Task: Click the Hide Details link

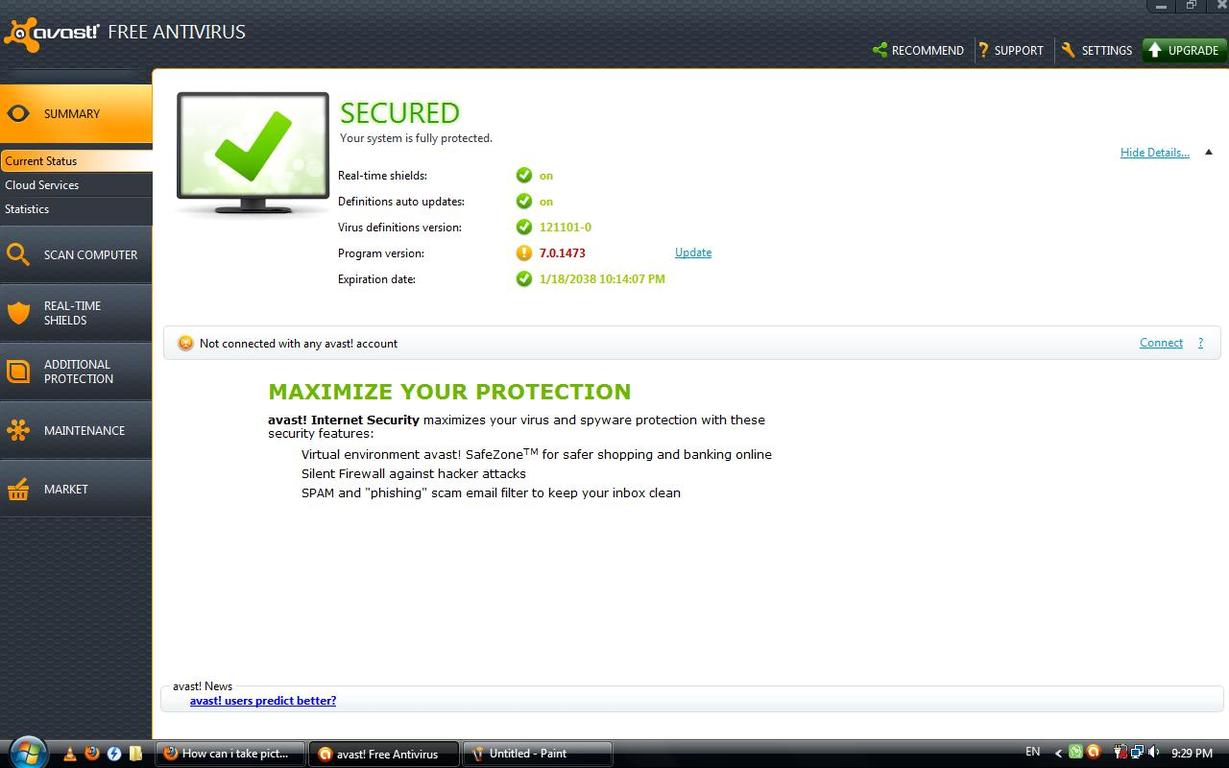Action: [1154, 153]
